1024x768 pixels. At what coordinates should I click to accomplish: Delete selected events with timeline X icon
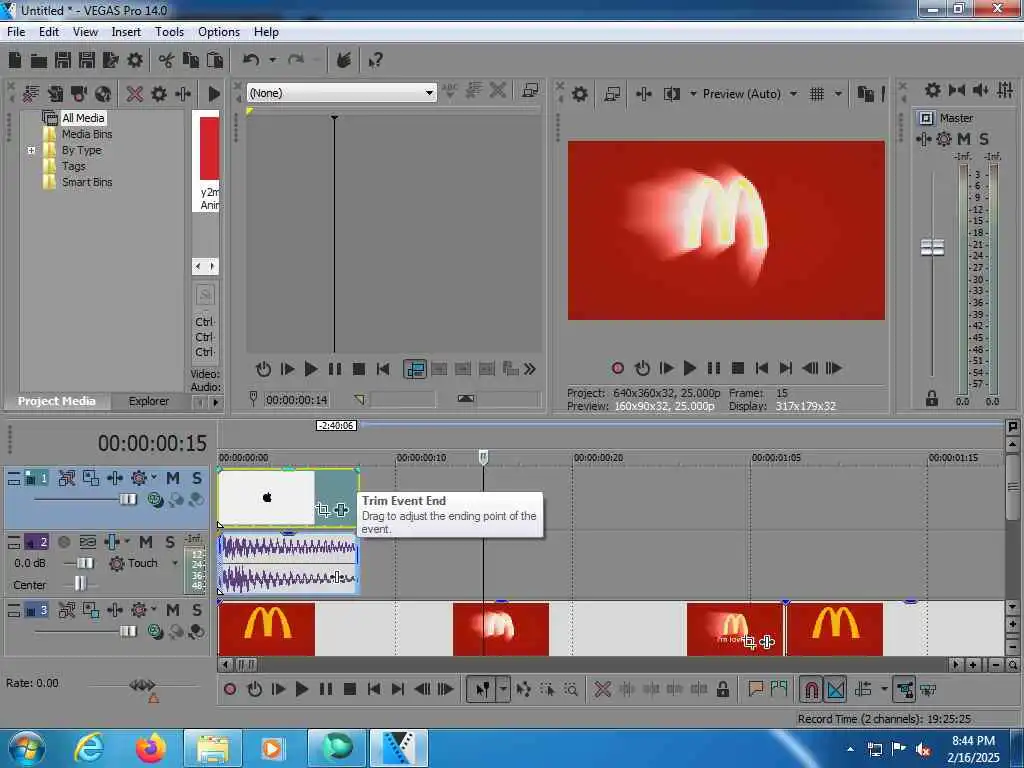[x=602, y=690]
